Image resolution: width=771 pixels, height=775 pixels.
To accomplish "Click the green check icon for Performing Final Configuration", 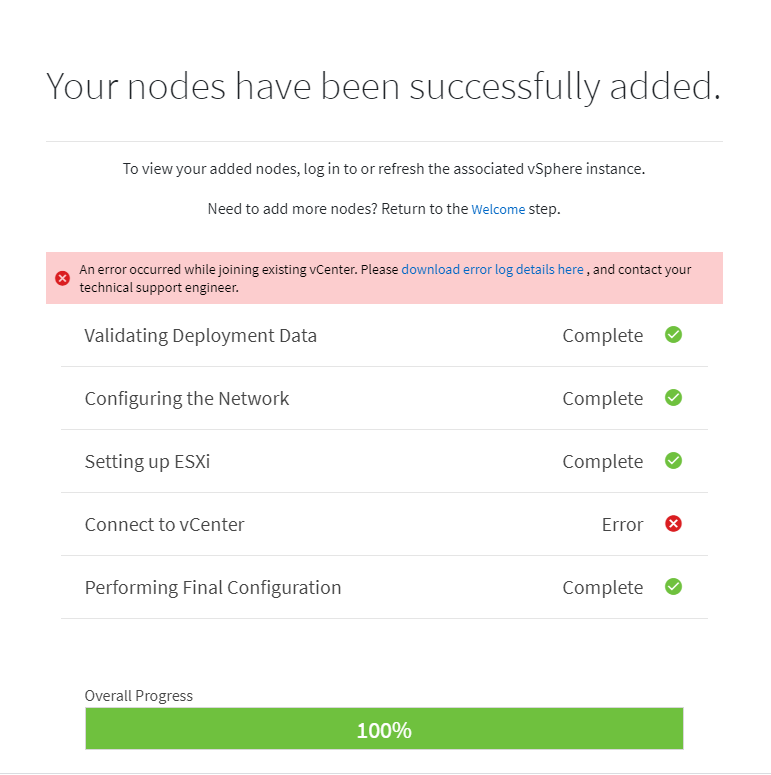I will [x=674, y=587].
